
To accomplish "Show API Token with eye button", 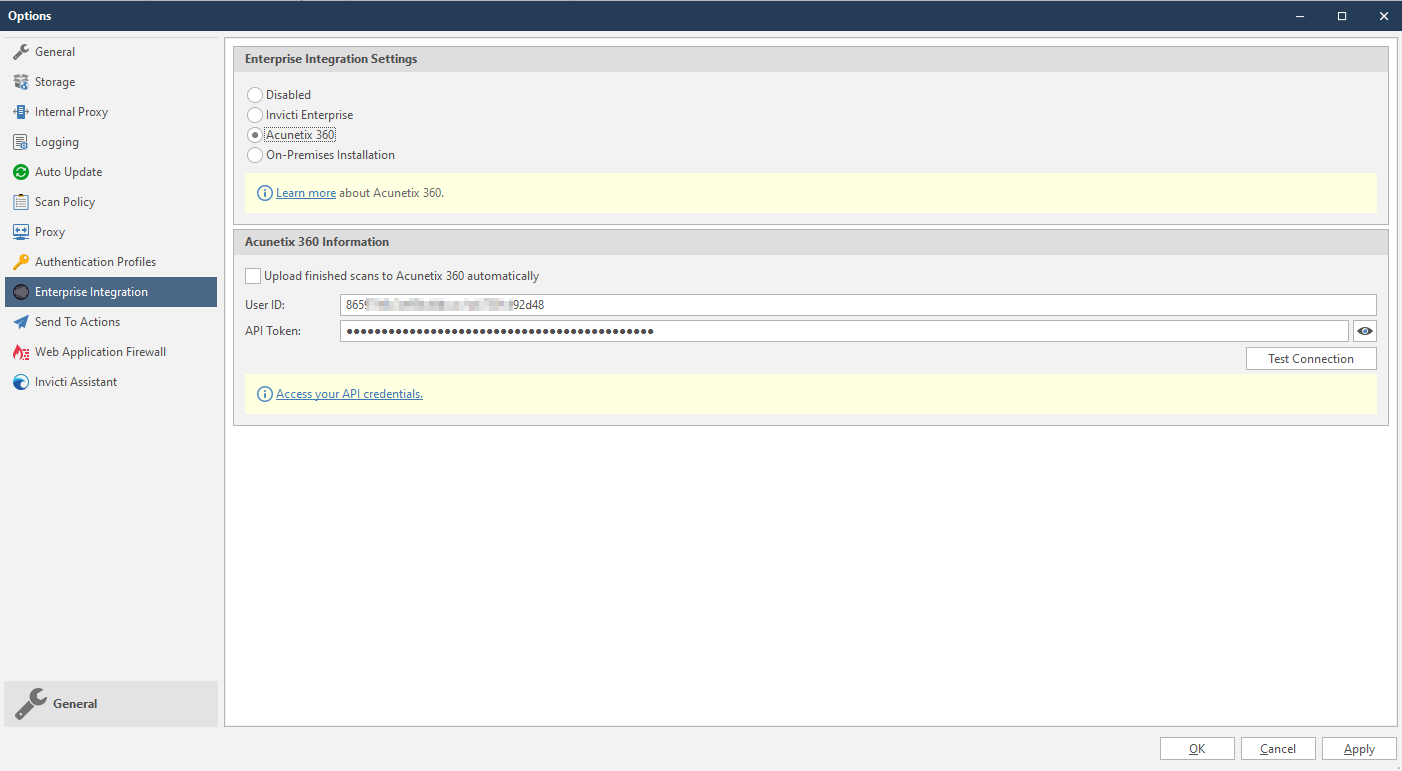I will click(x=1365, y=331).
